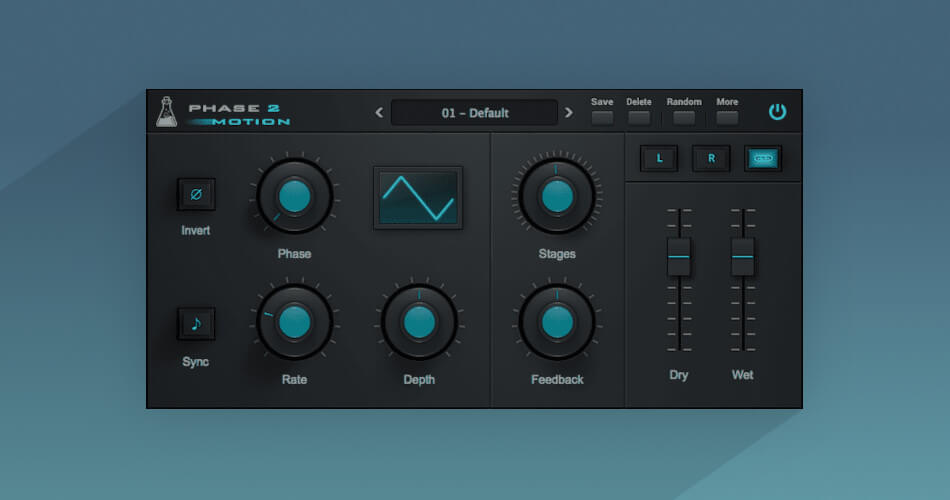Go to previous preset arrow
The image size is (950, 500).
click(379, 113)
